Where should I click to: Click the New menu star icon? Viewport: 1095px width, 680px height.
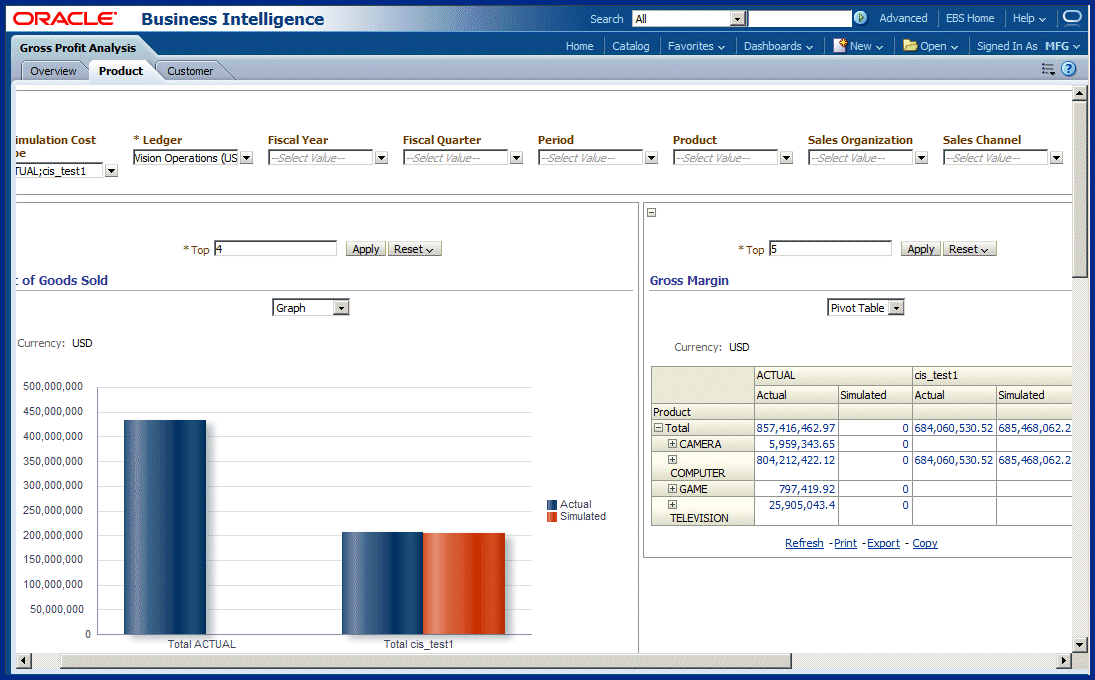coord(840,45)
